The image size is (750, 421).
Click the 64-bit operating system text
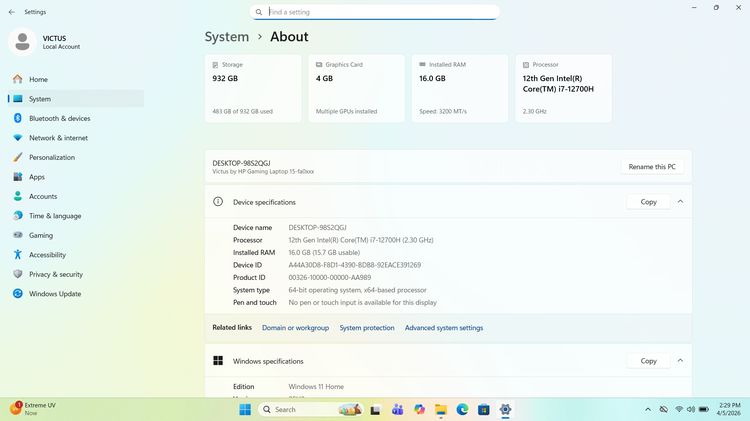(x=357, y=290)
